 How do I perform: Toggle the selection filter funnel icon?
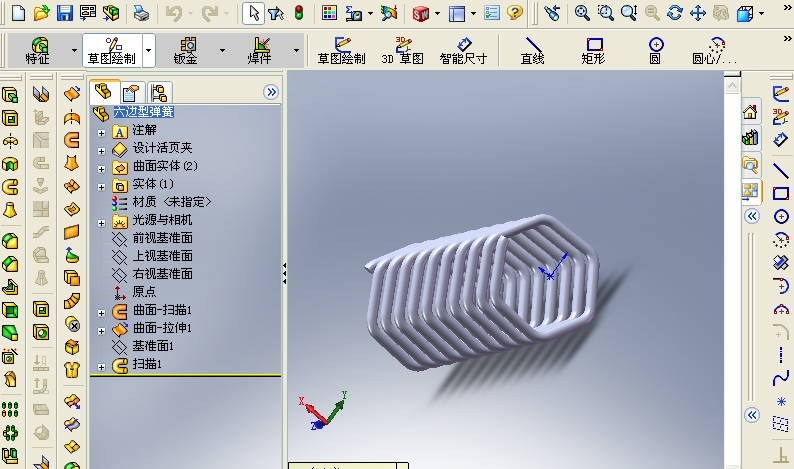pyautogui.click(x=276, y=13)
